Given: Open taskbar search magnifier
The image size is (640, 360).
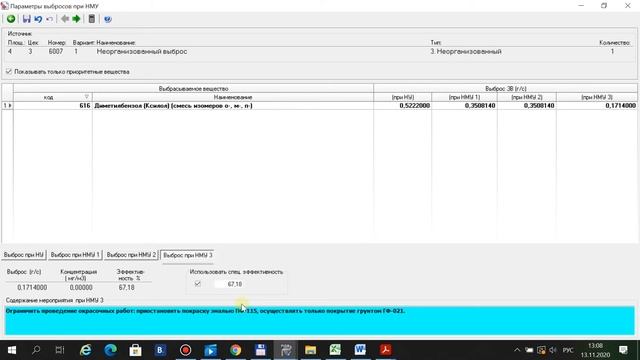Looking at the screenshot, I should 36,350.
